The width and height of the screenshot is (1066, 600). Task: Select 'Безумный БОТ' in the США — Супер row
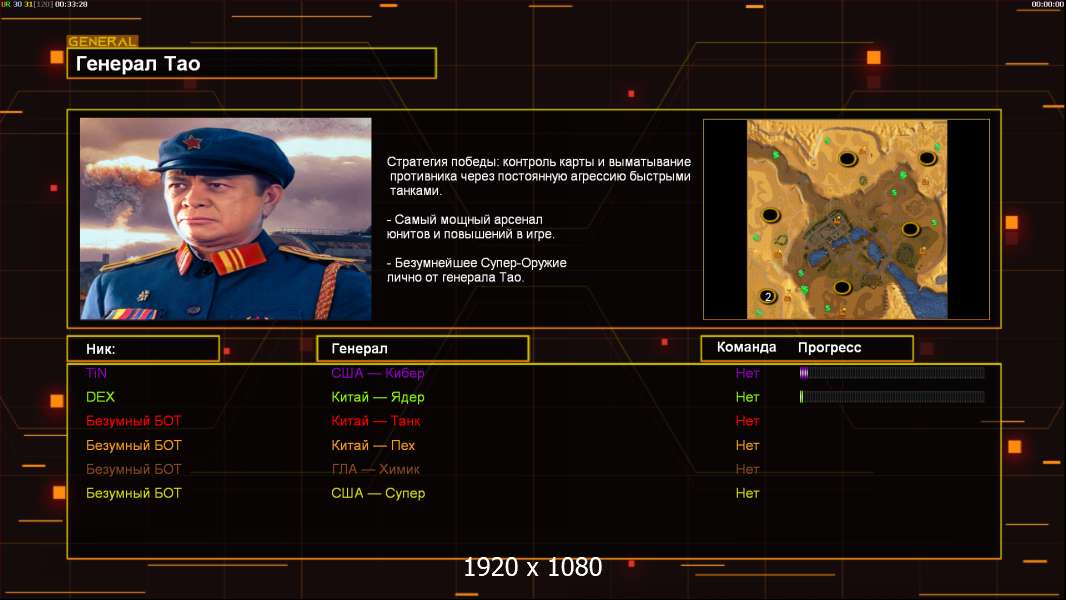click(133, 493)
